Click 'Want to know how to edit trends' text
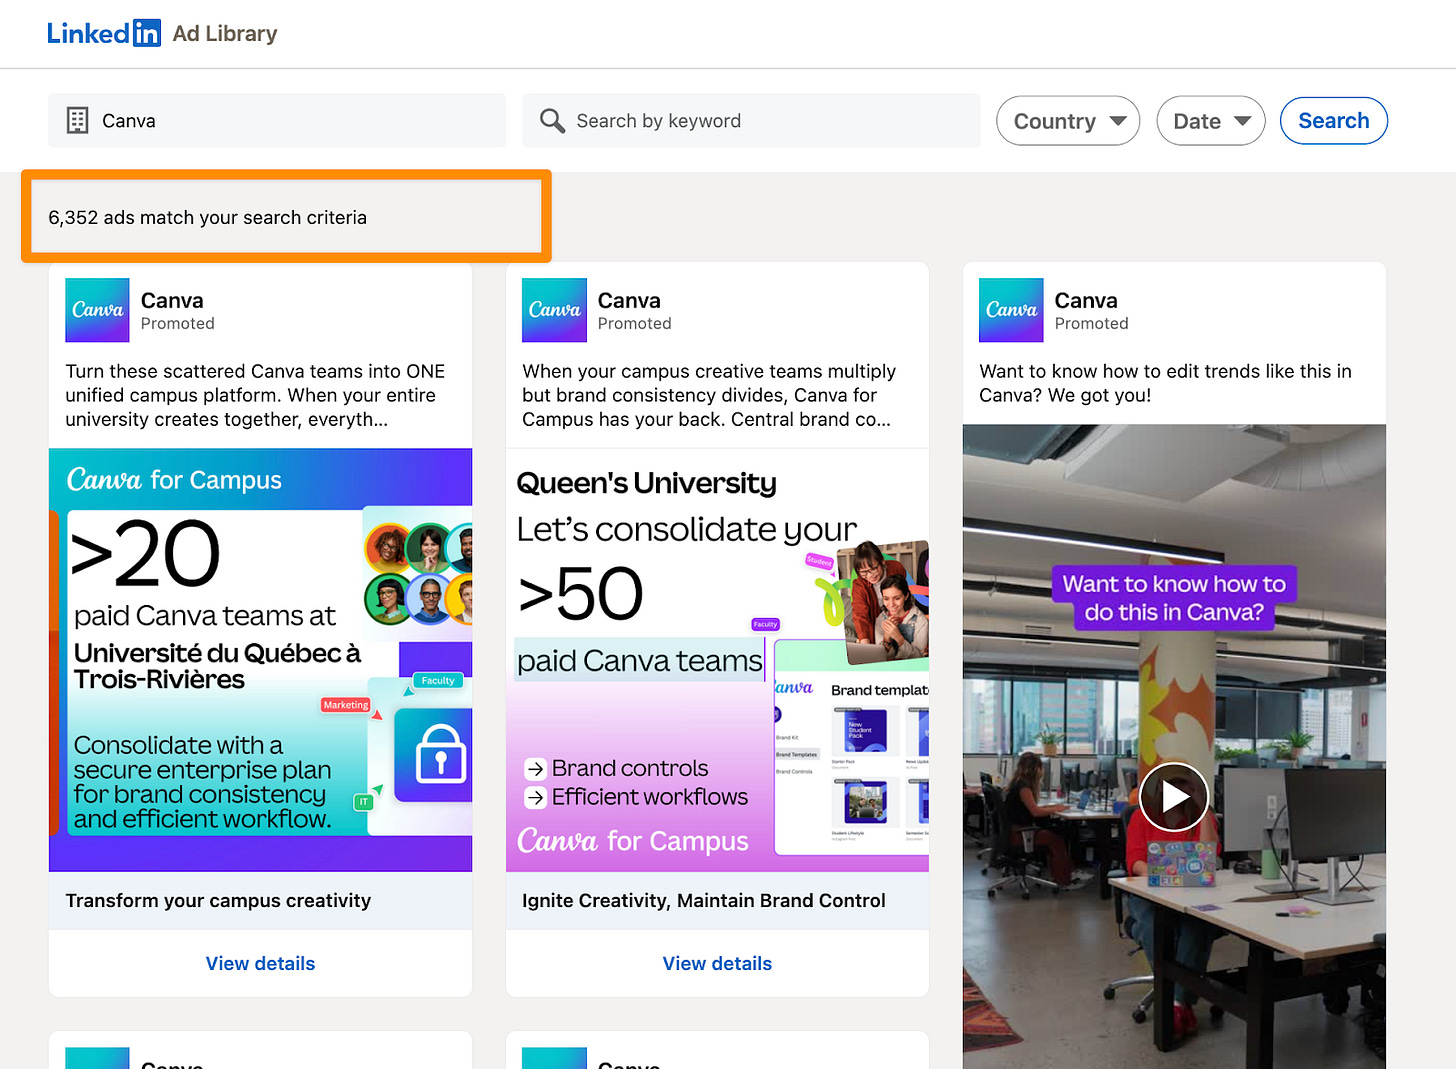This screenshot has width=1456, height=1069. [1165, 383]
